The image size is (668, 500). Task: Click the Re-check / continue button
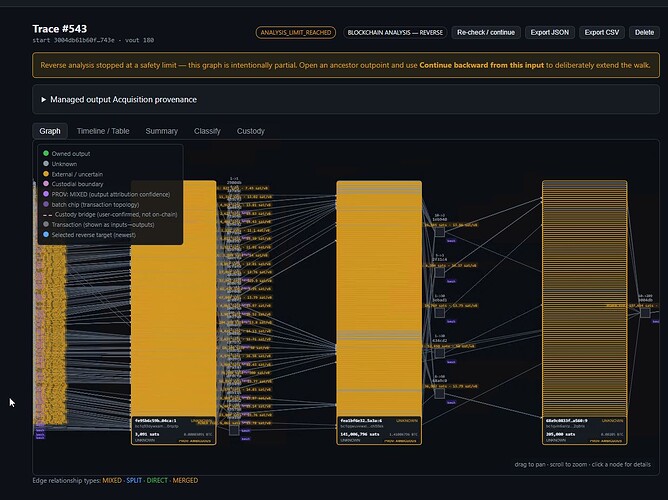[486, 32]
